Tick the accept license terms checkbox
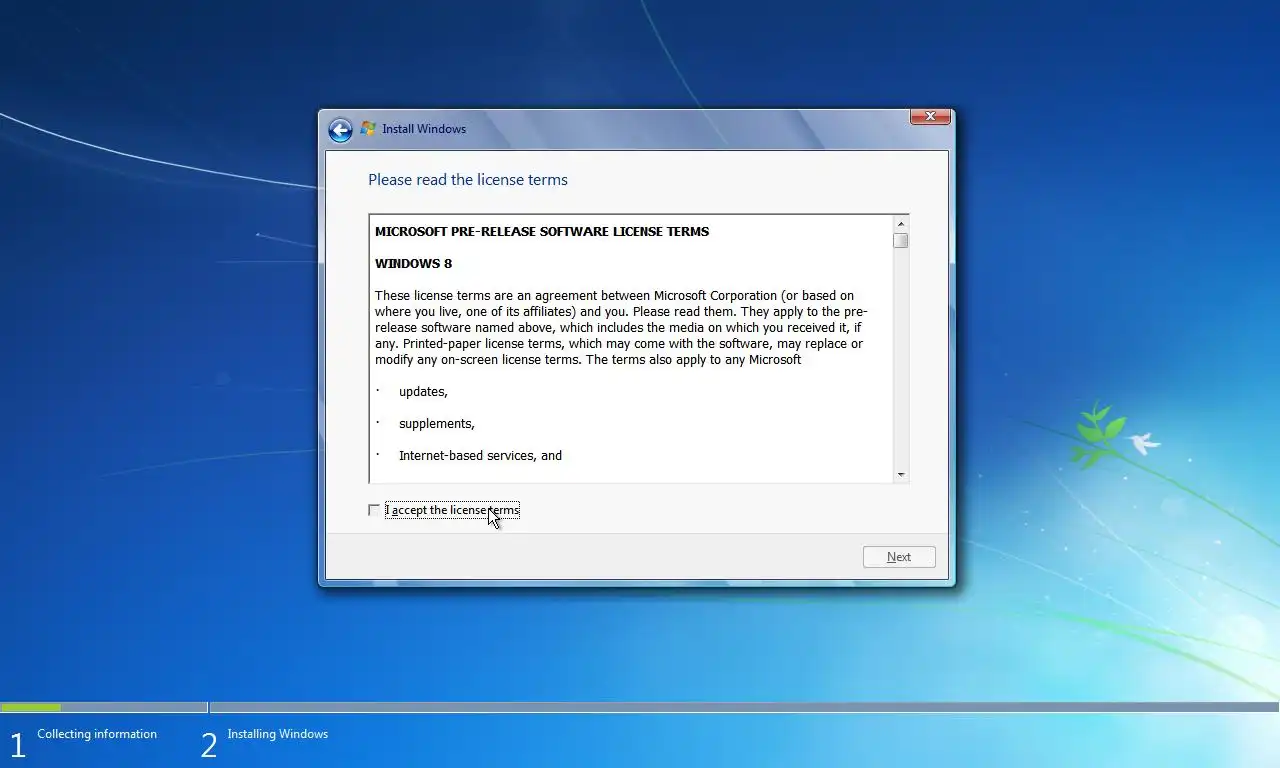This screenshot has width=1280, height=768. pyautogui.click(x=374, y=510)
